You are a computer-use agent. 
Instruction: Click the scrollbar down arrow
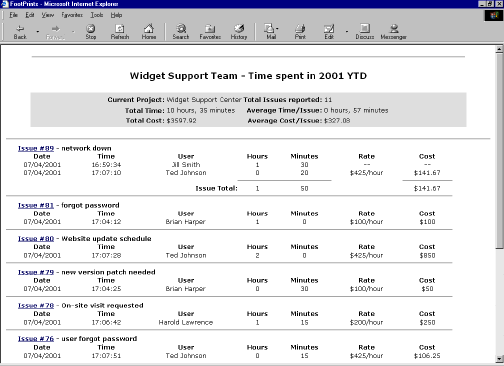click(499, 359)
